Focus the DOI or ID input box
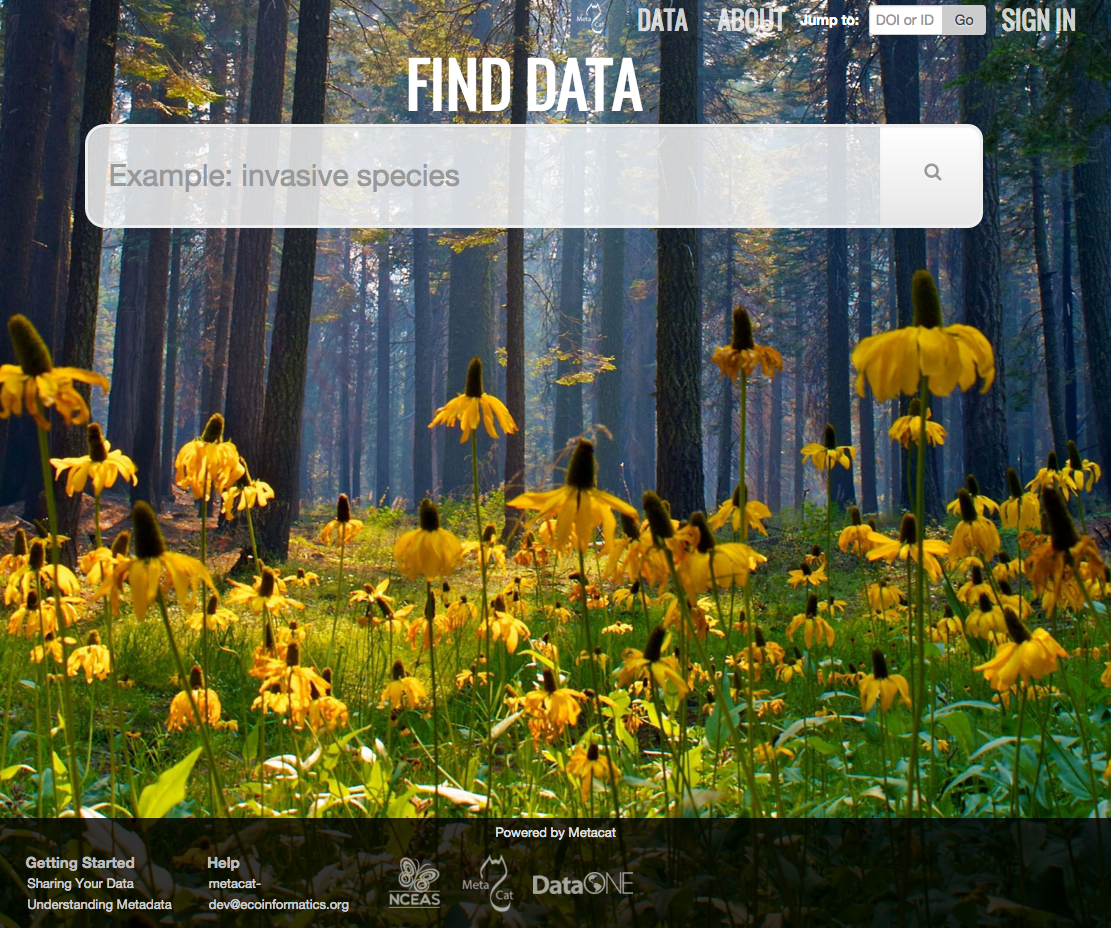This screenshot has width=1111, height=928. [x=905, y=20]
